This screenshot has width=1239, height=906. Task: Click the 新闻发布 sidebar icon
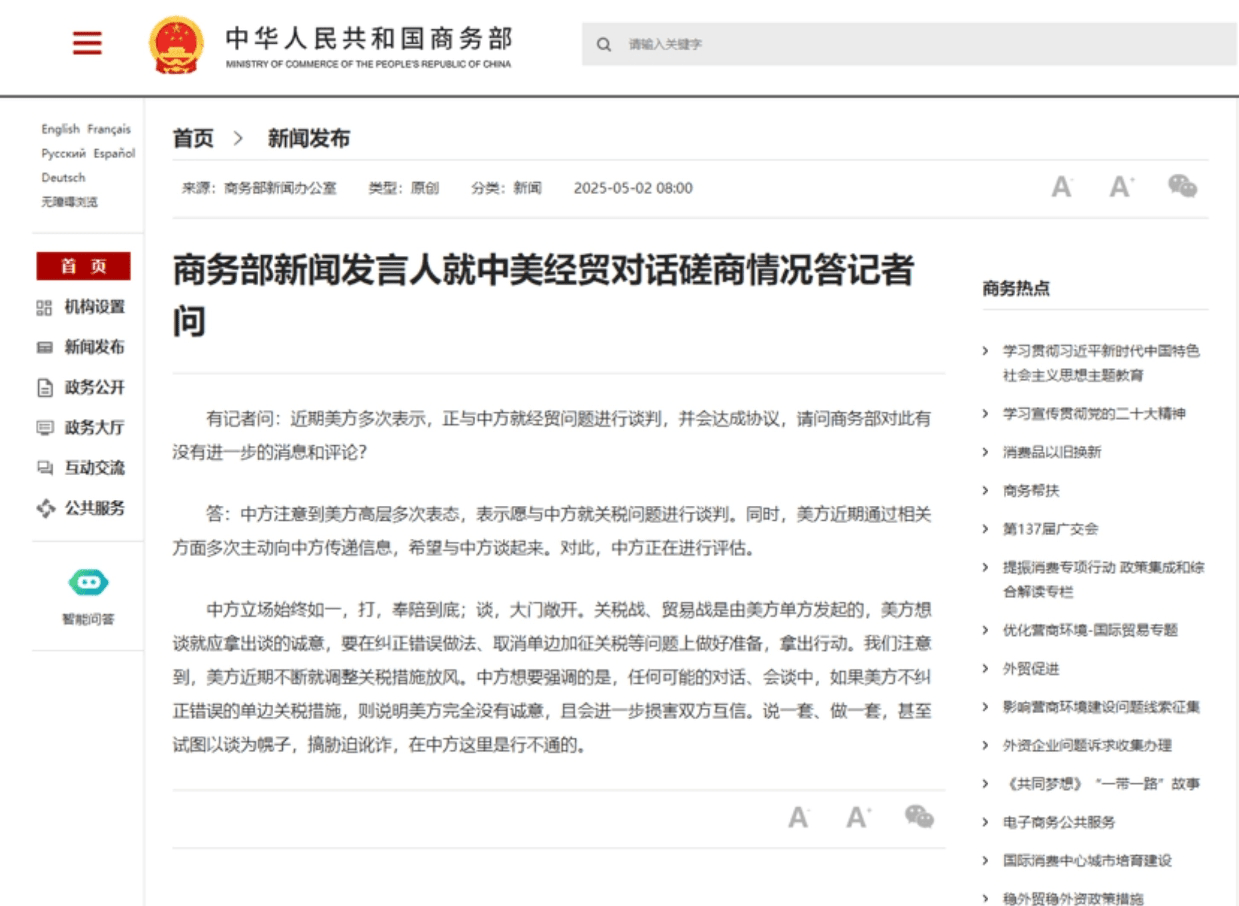44,347
